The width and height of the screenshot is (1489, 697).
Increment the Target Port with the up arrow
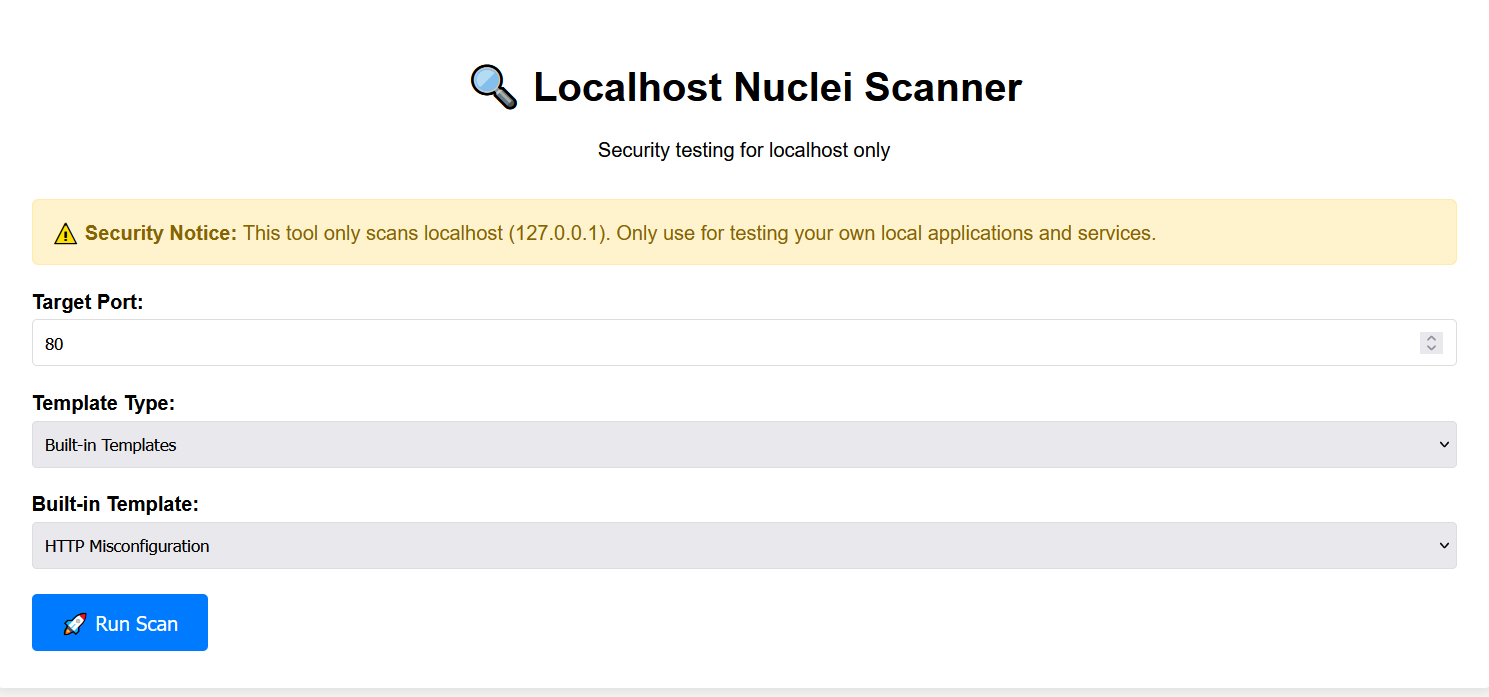point(1431,338)
